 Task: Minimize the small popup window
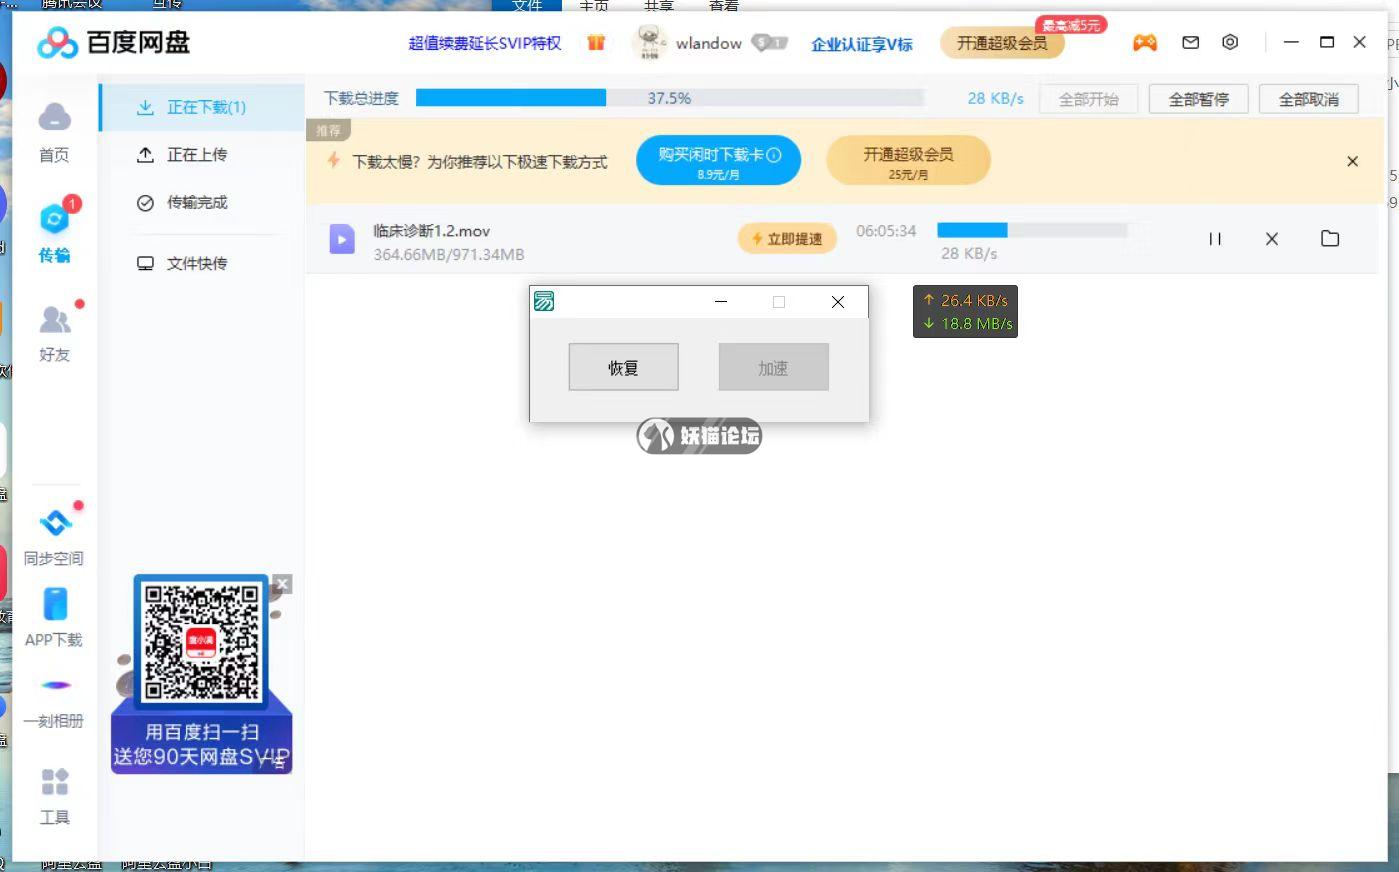pyautogui.click(x=720, y=301)
